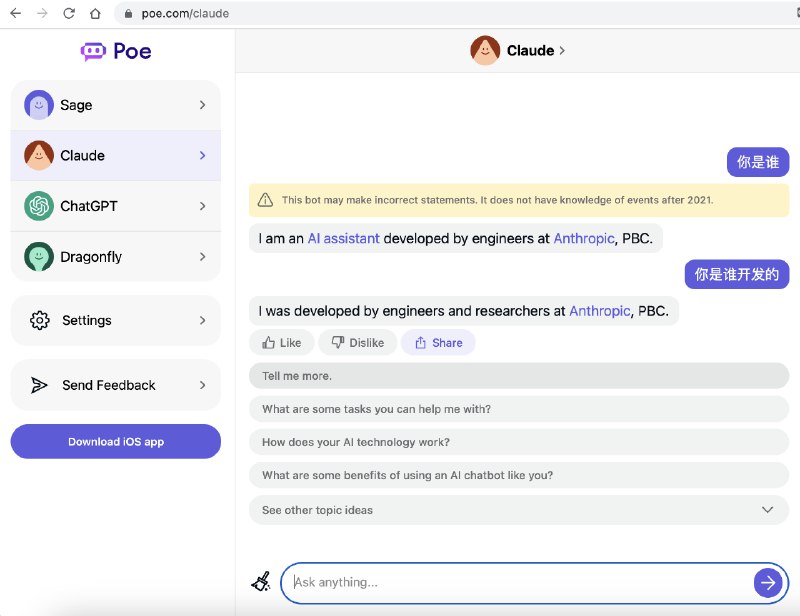Open the ChatGPT bot avatar icon
Screen dimensions: 800x616
(x=39, y=206)
